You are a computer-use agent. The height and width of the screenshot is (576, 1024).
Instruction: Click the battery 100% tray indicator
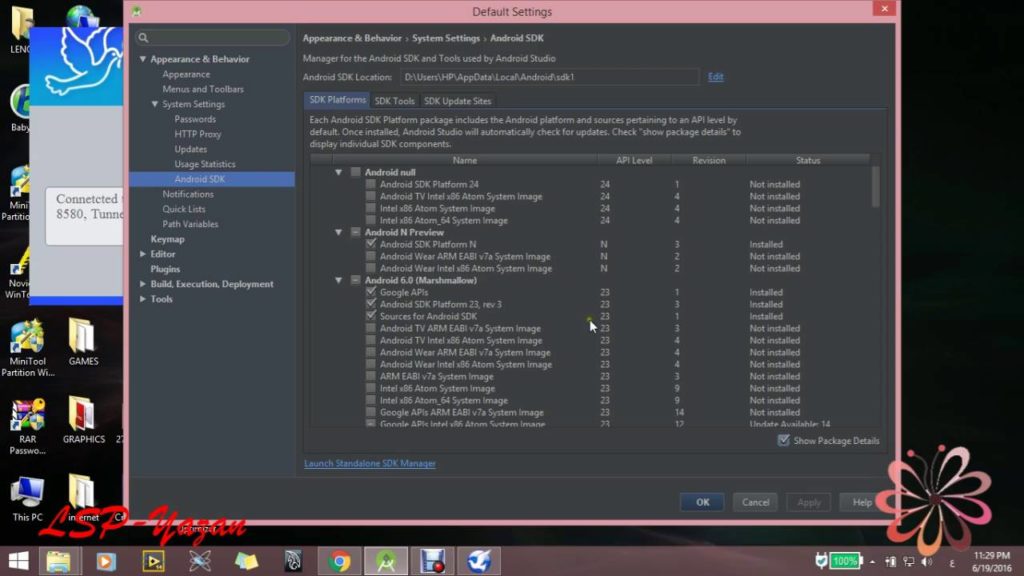click(844, 561)
